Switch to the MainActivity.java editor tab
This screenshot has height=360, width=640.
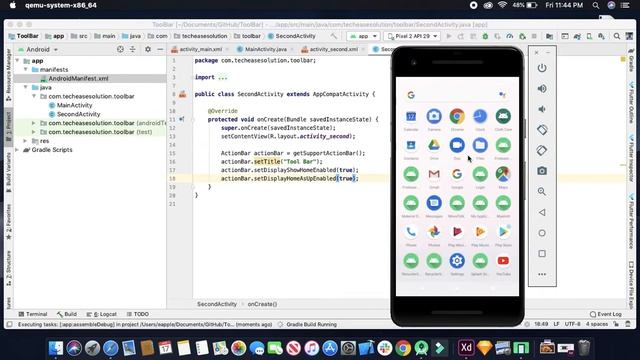(265, 49)
